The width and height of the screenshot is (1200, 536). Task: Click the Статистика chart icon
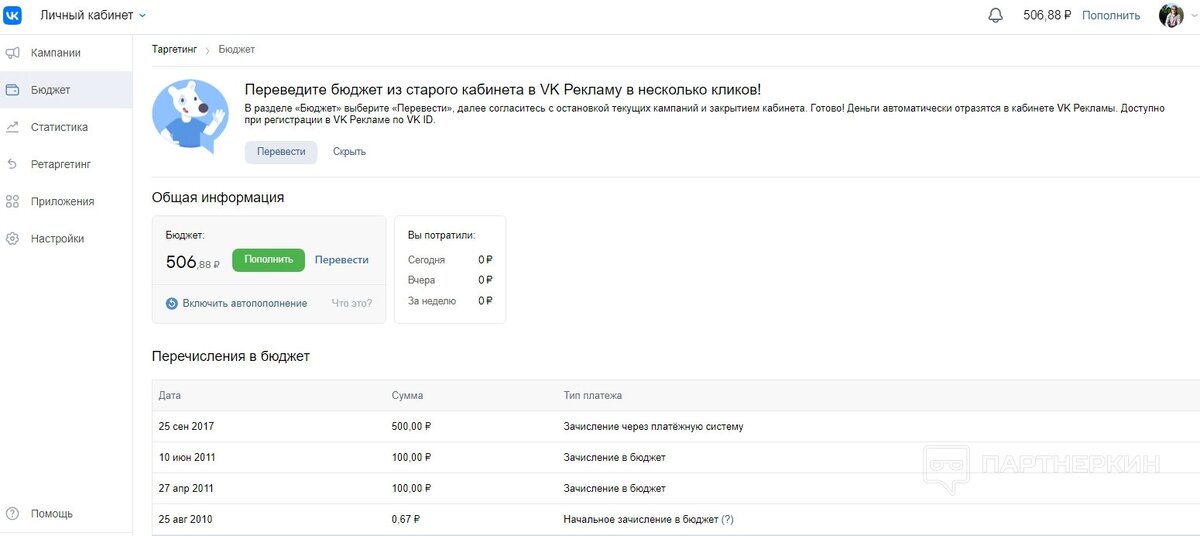(x=12, y=127)
